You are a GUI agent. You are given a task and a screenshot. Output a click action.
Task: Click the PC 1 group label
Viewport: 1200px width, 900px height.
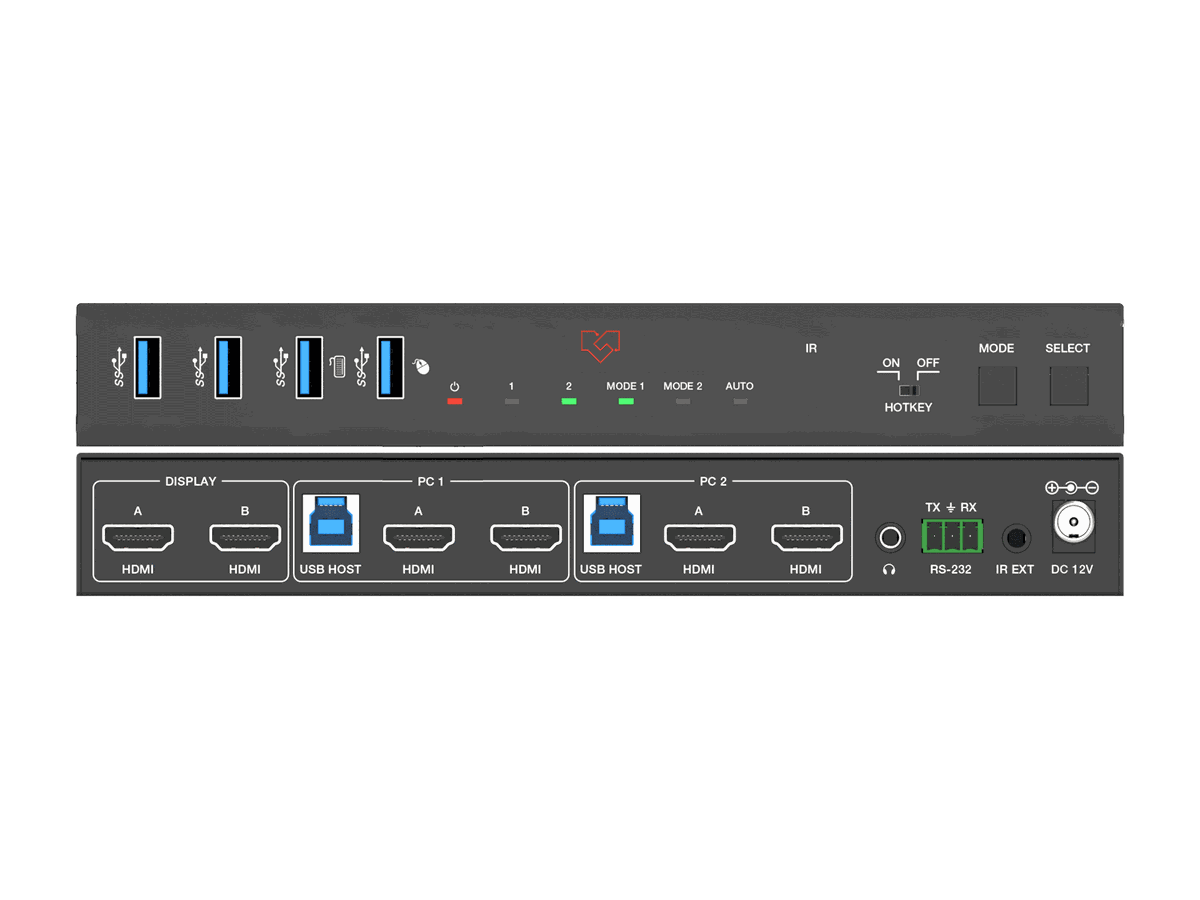pos(431,481)
